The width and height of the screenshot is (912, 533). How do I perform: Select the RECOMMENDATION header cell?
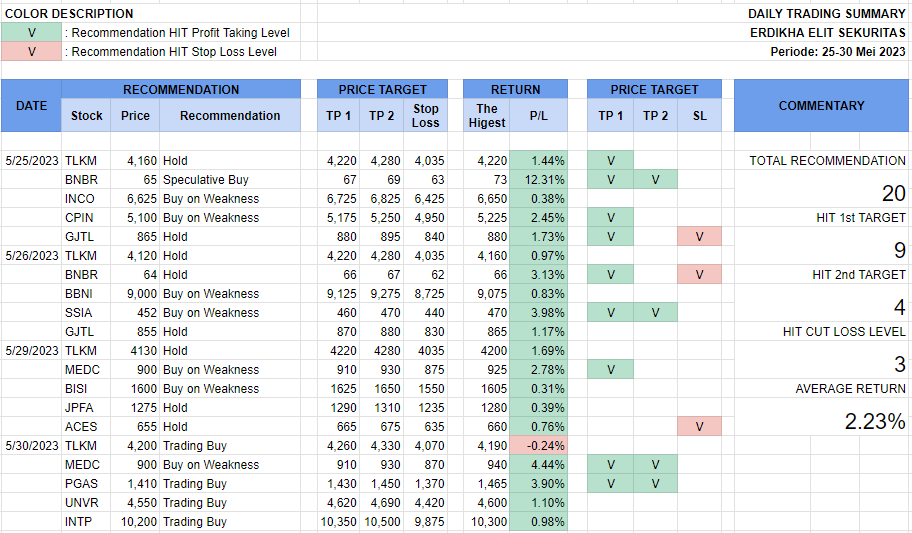point(181,90)
